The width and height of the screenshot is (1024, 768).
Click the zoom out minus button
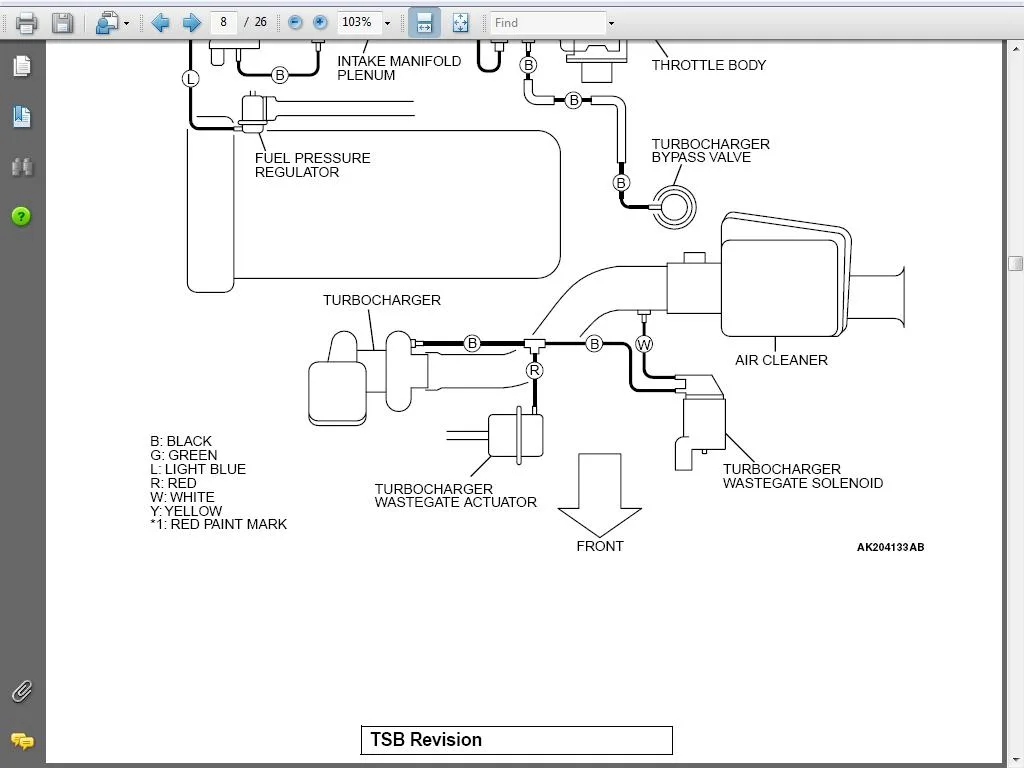pyautogui.click(x=295, y=23)
